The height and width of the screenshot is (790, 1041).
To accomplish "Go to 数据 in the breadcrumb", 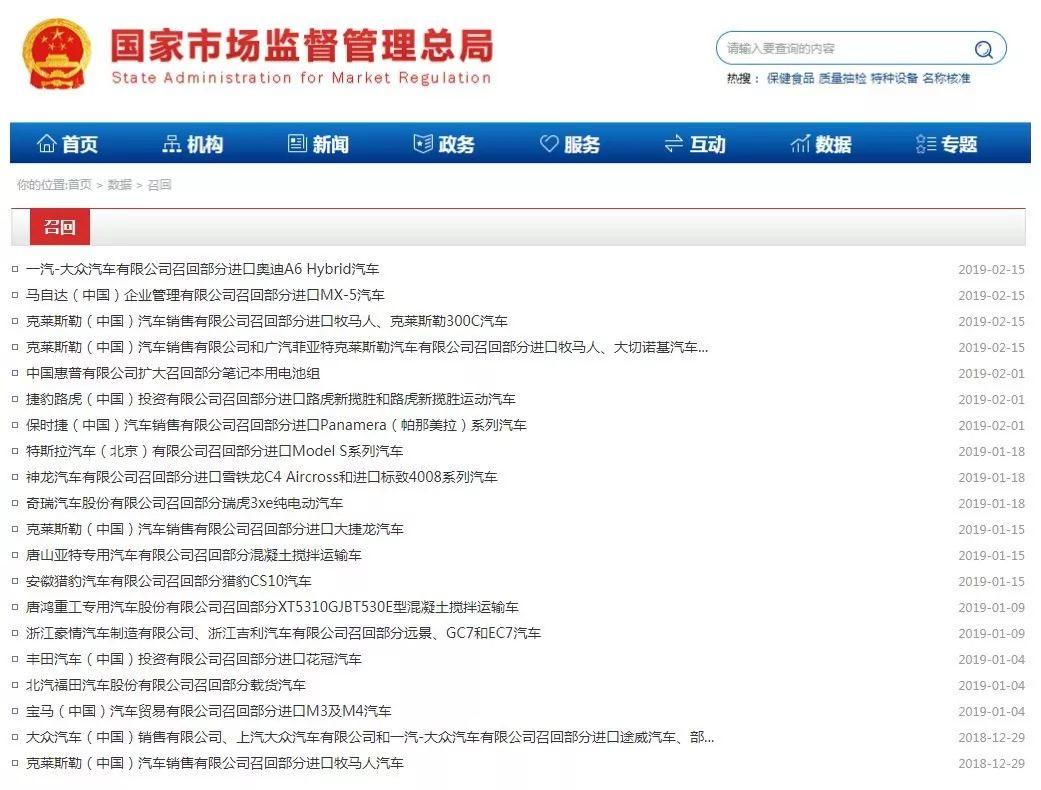I will pos(120,185).
